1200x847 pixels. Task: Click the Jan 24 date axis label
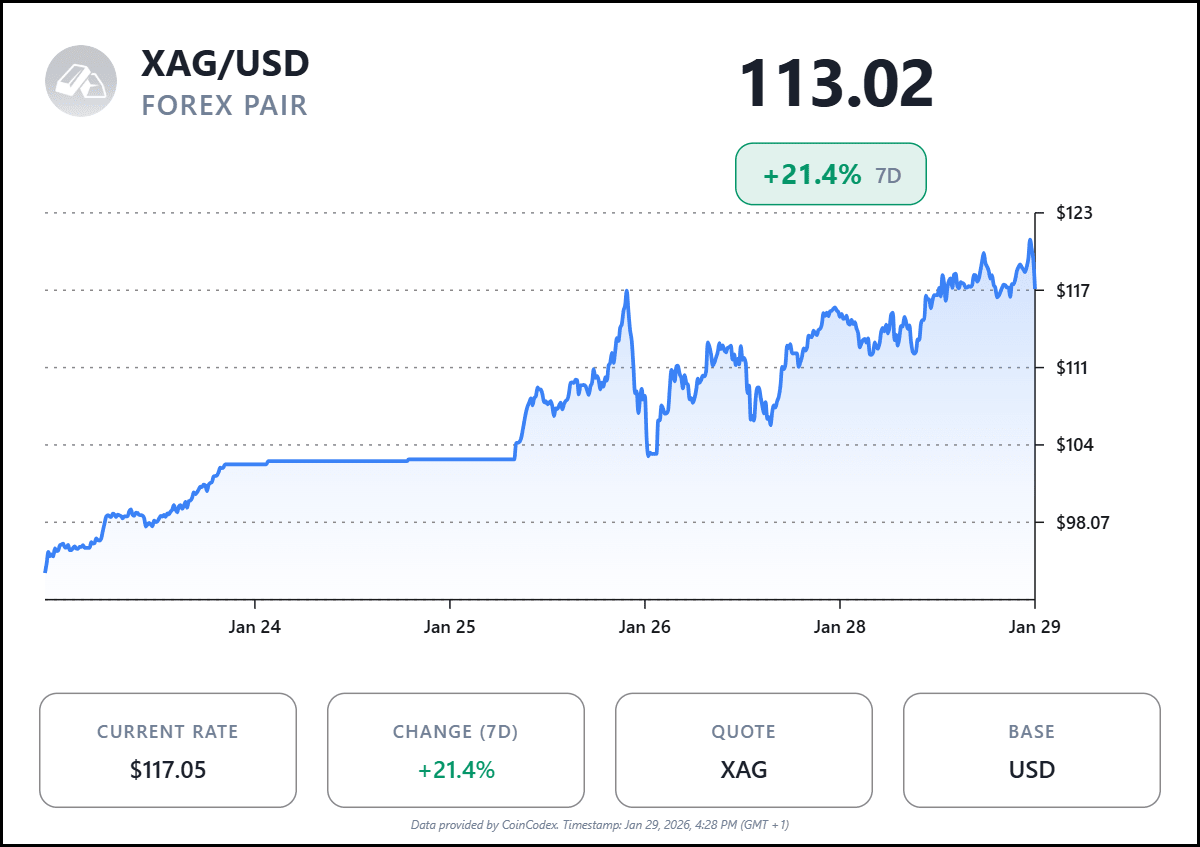pos(255,627)
